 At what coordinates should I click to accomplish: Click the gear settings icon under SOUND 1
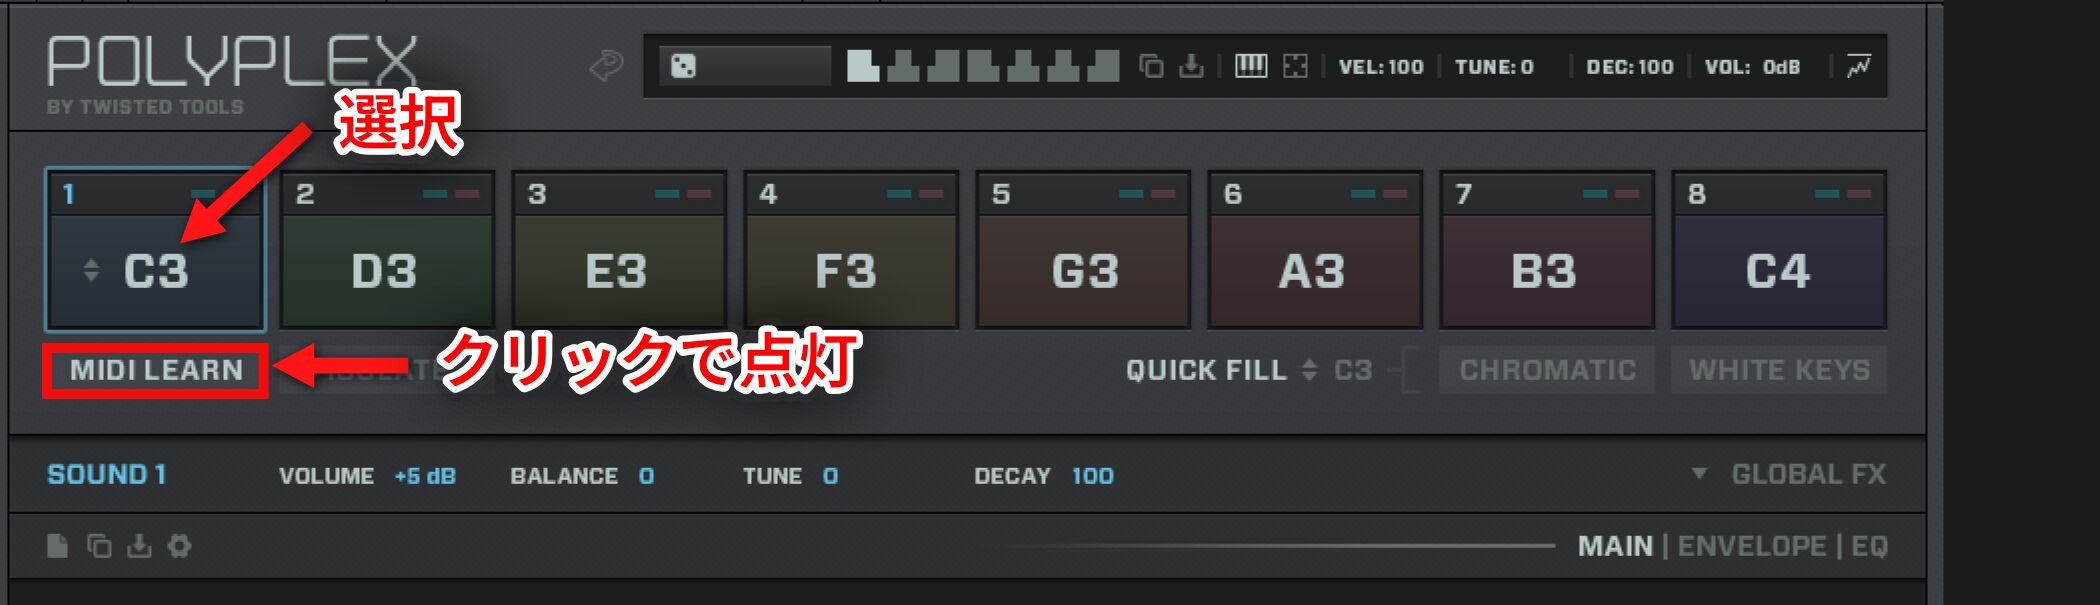[179, 546]
